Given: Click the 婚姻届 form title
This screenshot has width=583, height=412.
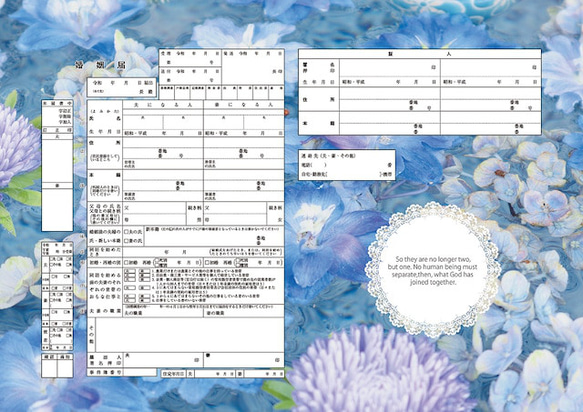Looking at the screenshot, I should click(x=101, y=65).
